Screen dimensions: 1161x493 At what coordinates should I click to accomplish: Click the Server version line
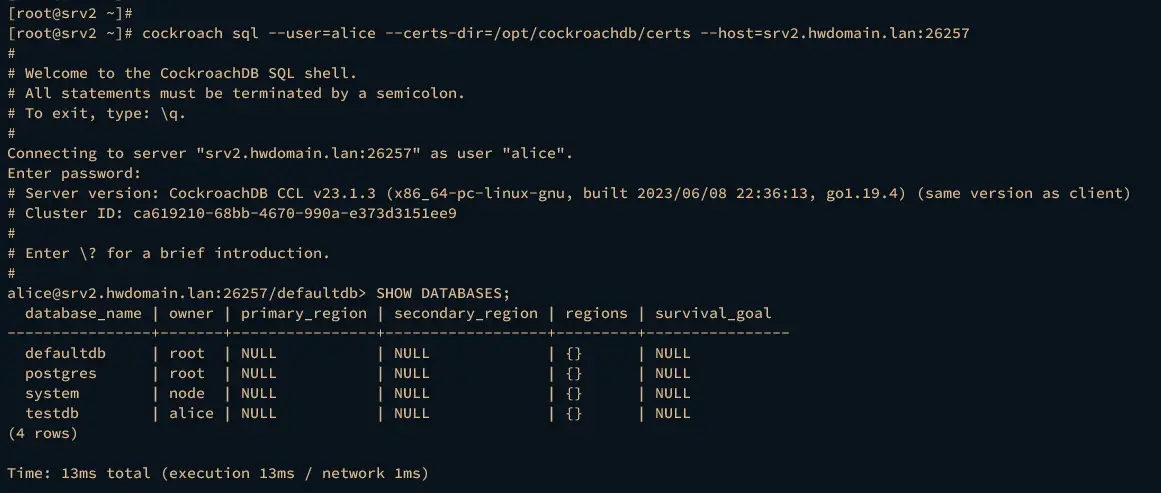click(x=569, y=193)
